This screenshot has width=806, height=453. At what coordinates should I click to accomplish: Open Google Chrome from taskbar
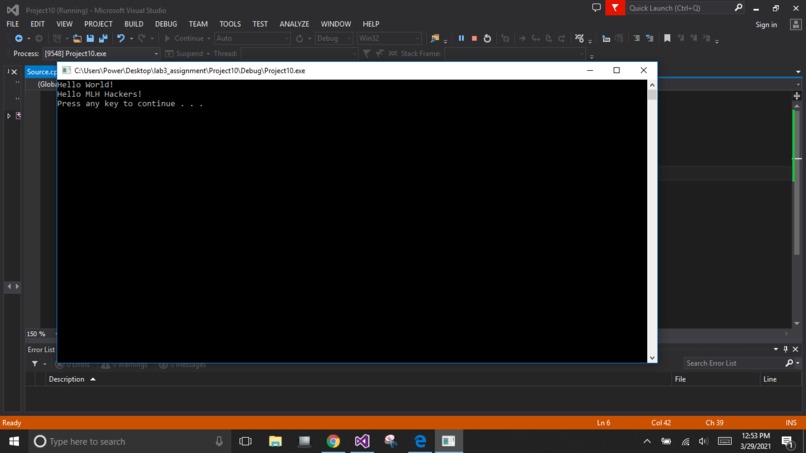[333, 441]
